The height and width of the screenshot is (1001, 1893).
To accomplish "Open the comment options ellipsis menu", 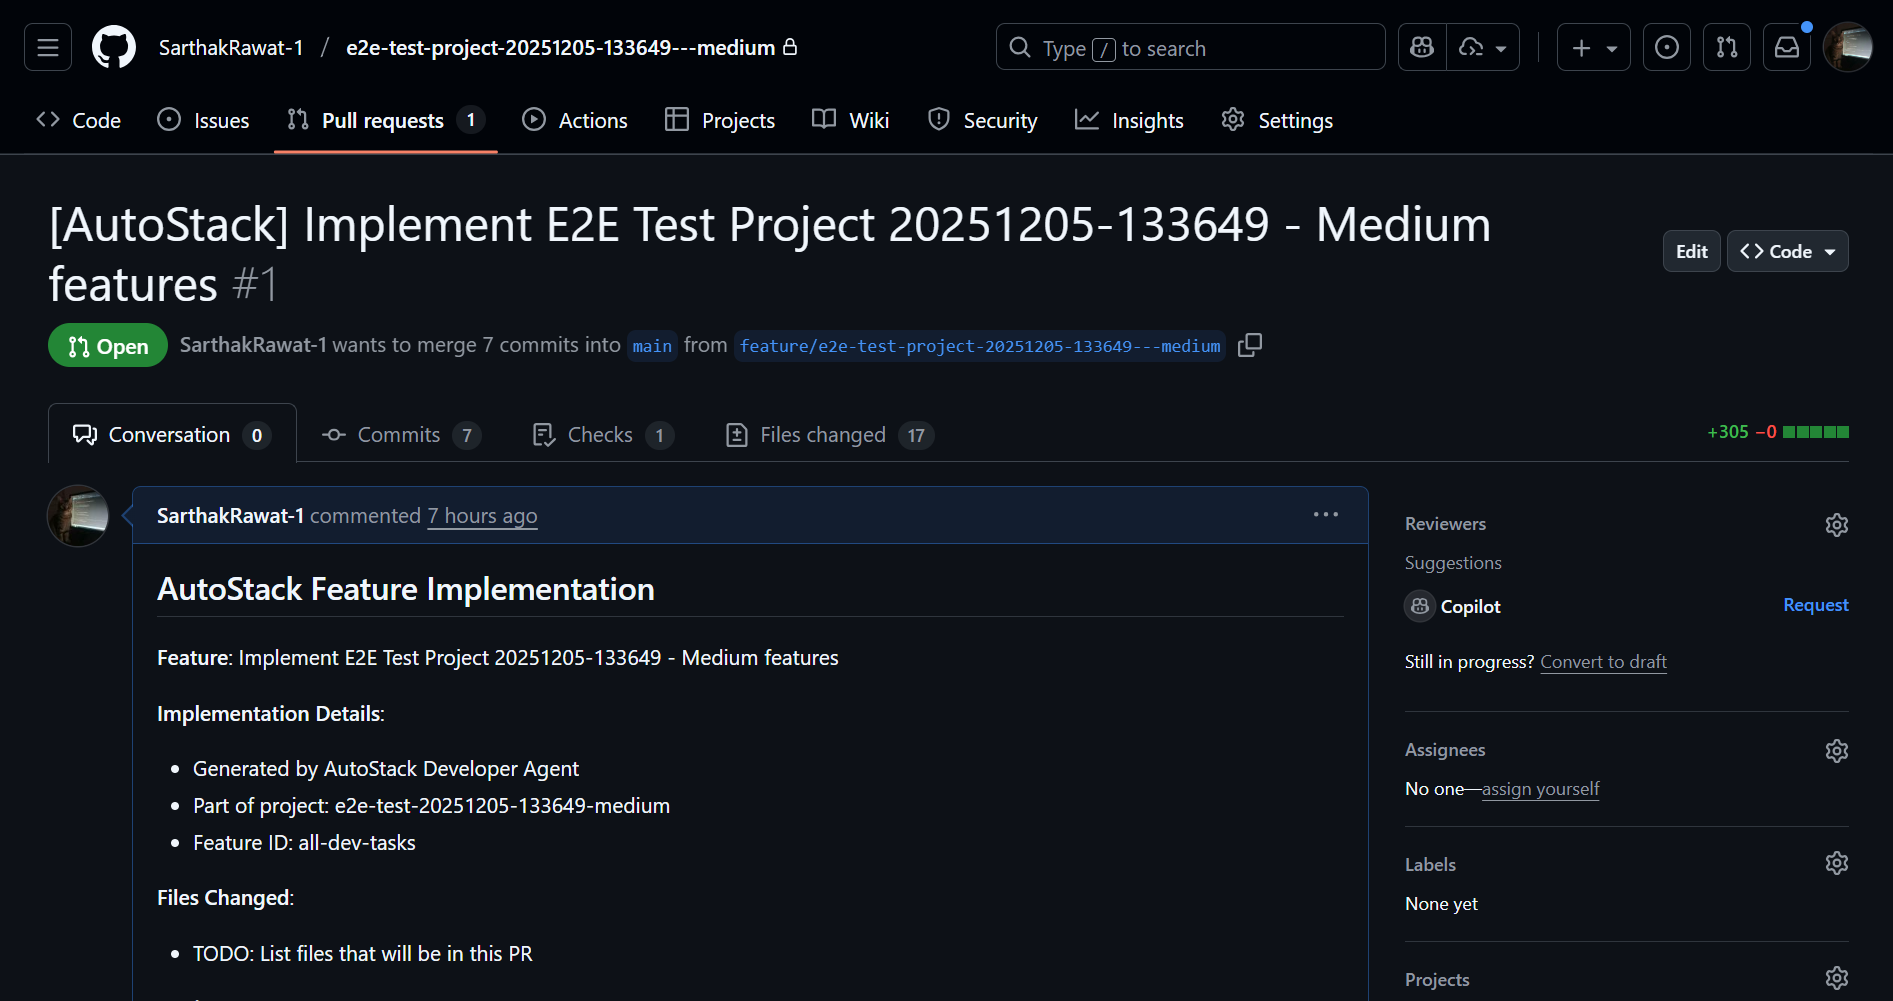I will (1326, 514).
